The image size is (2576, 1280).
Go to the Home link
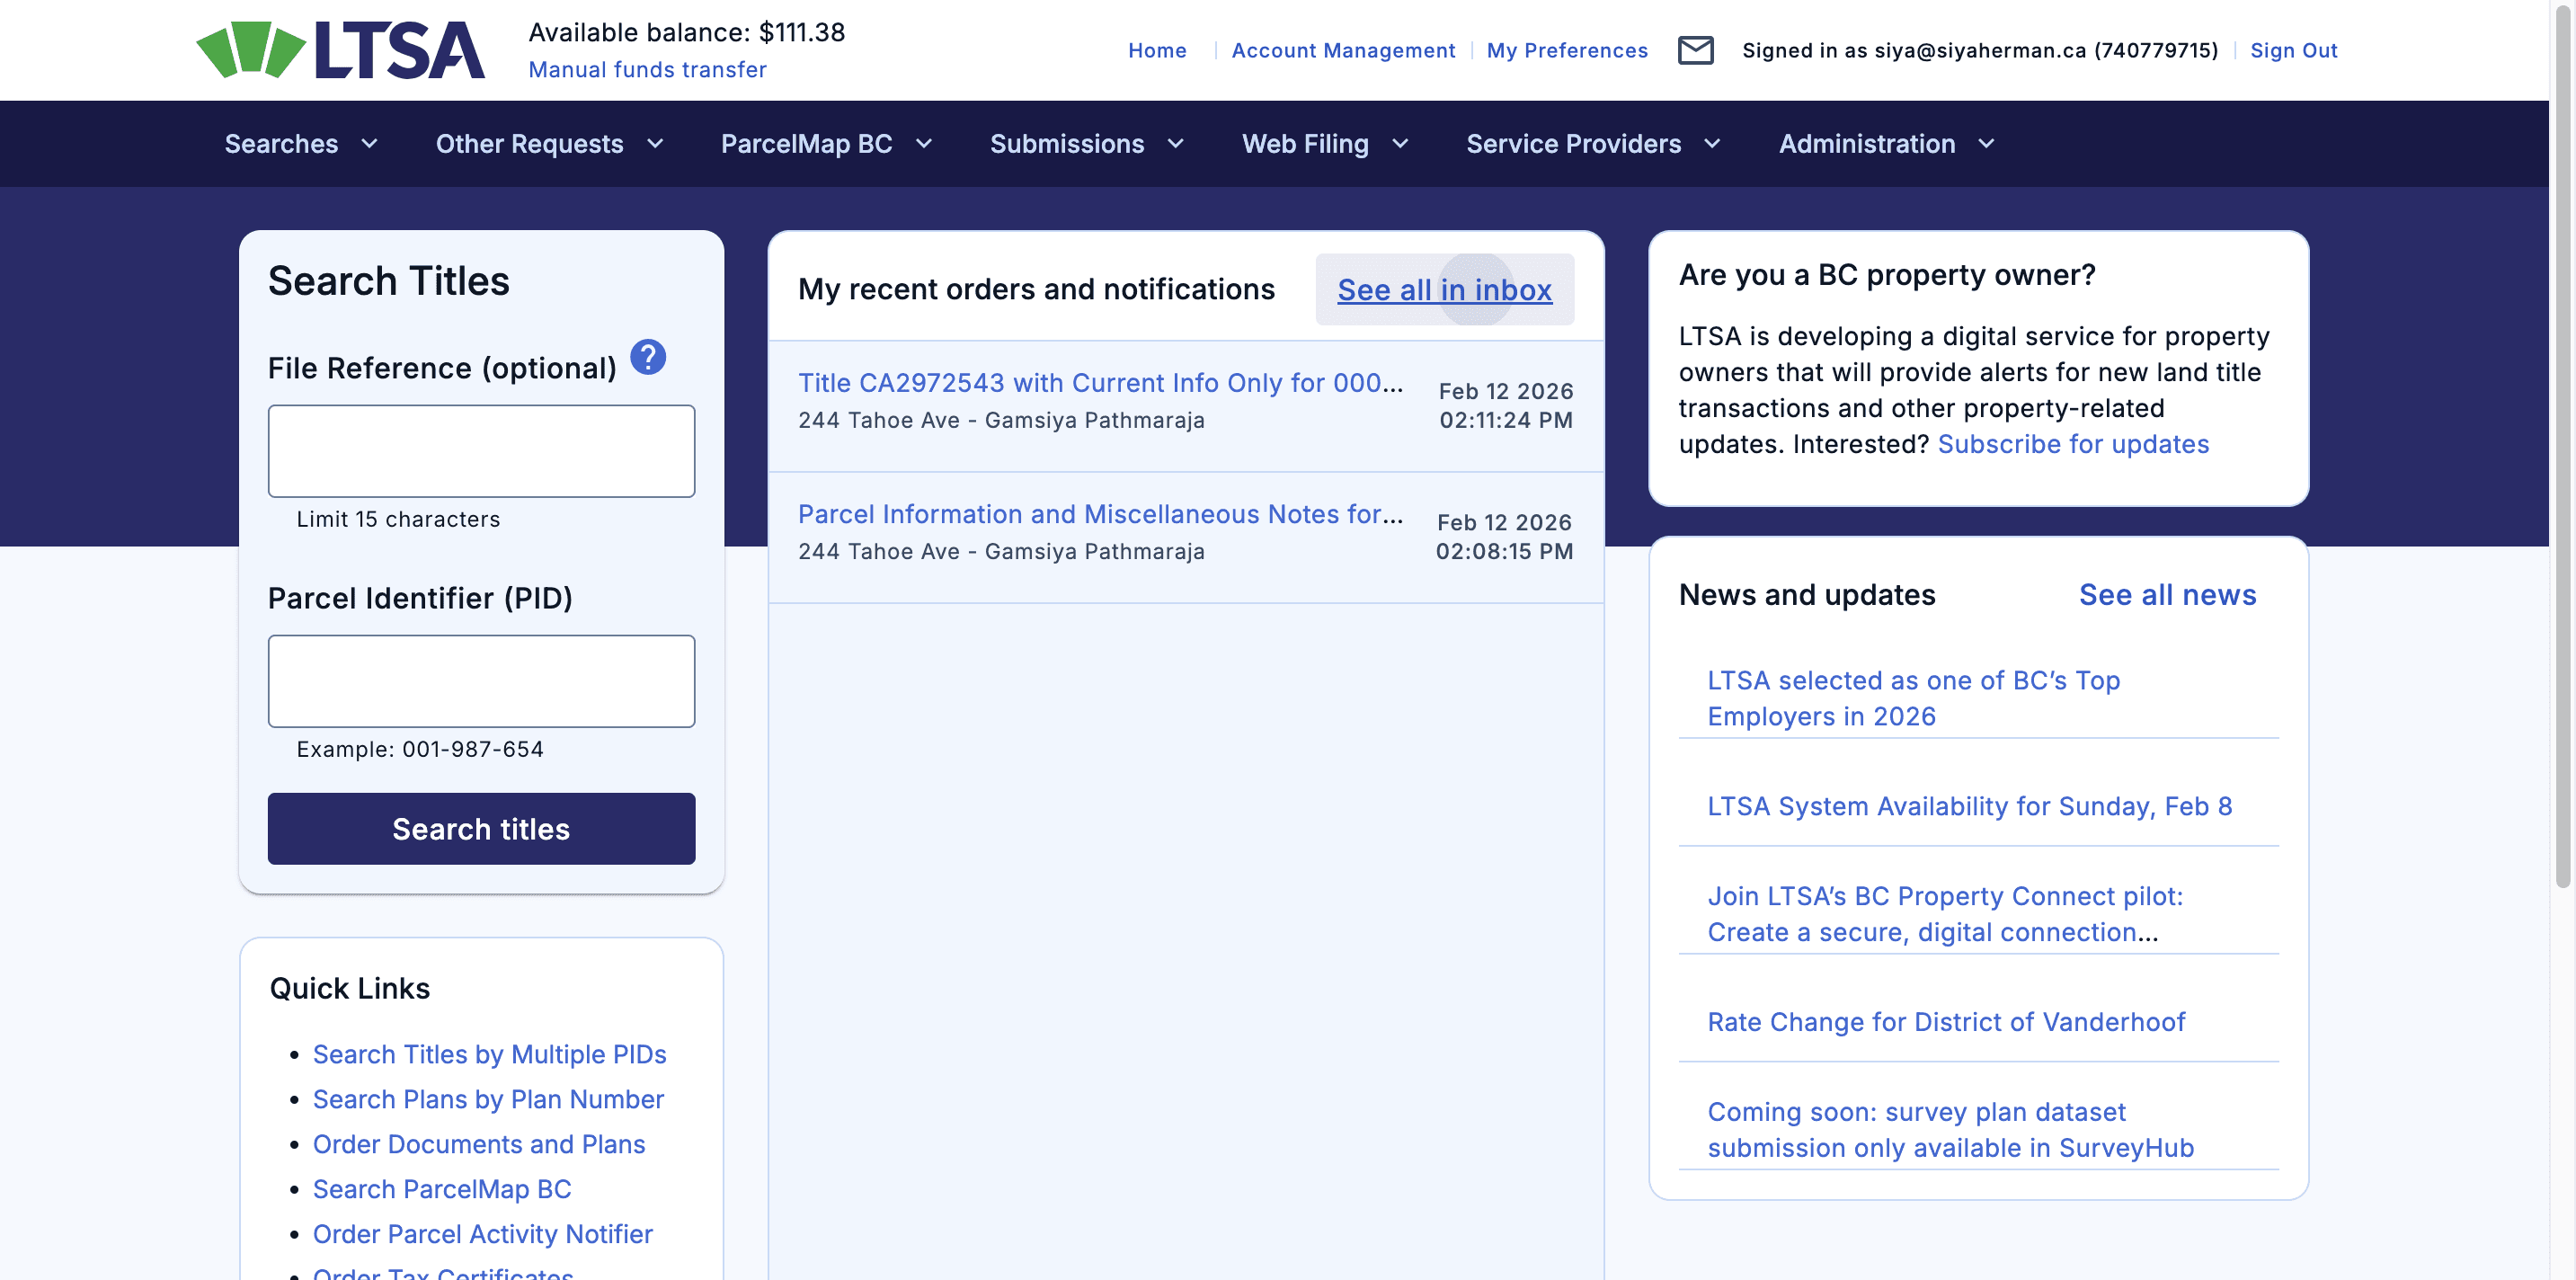1157,50
